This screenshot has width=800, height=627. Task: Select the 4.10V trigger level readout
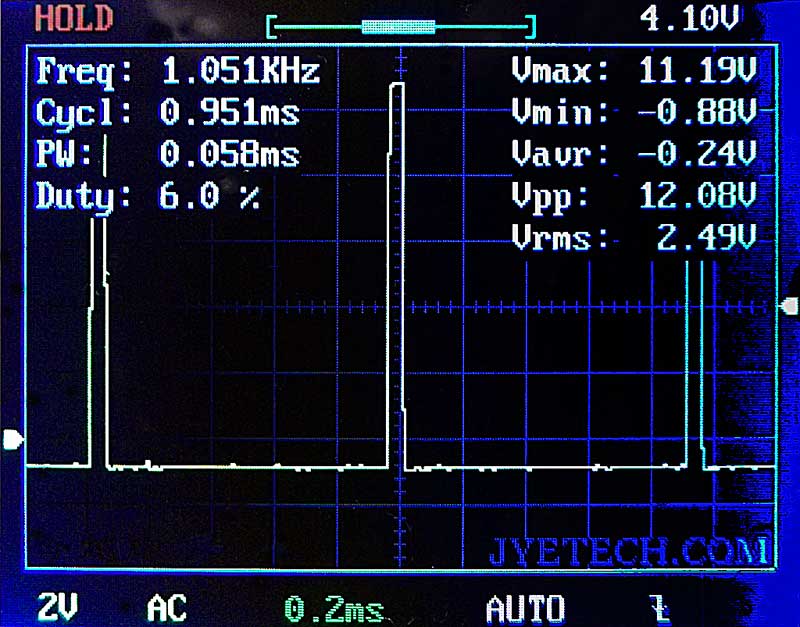point(689,19)
